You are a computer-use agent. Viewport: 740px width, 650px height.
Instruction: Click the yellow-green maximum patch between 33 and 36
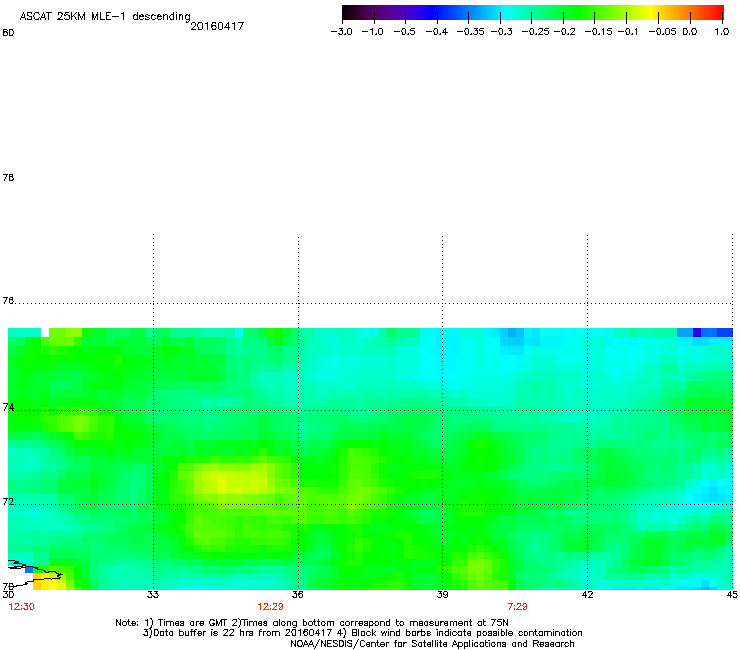[235, 481]
